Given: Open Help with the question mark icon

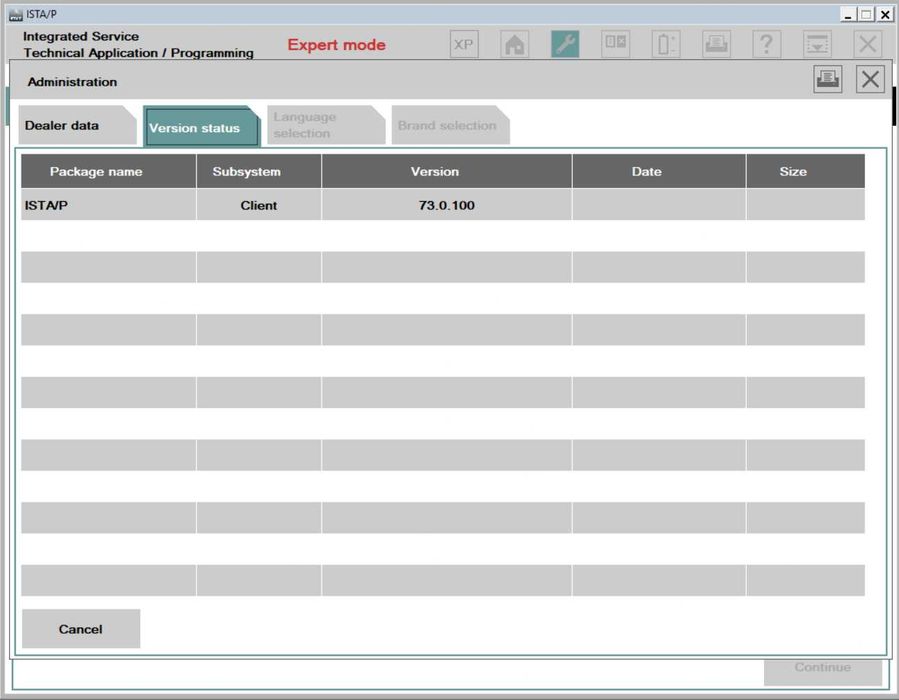Looking at the screenshot, I should click(x=767, y=44).
